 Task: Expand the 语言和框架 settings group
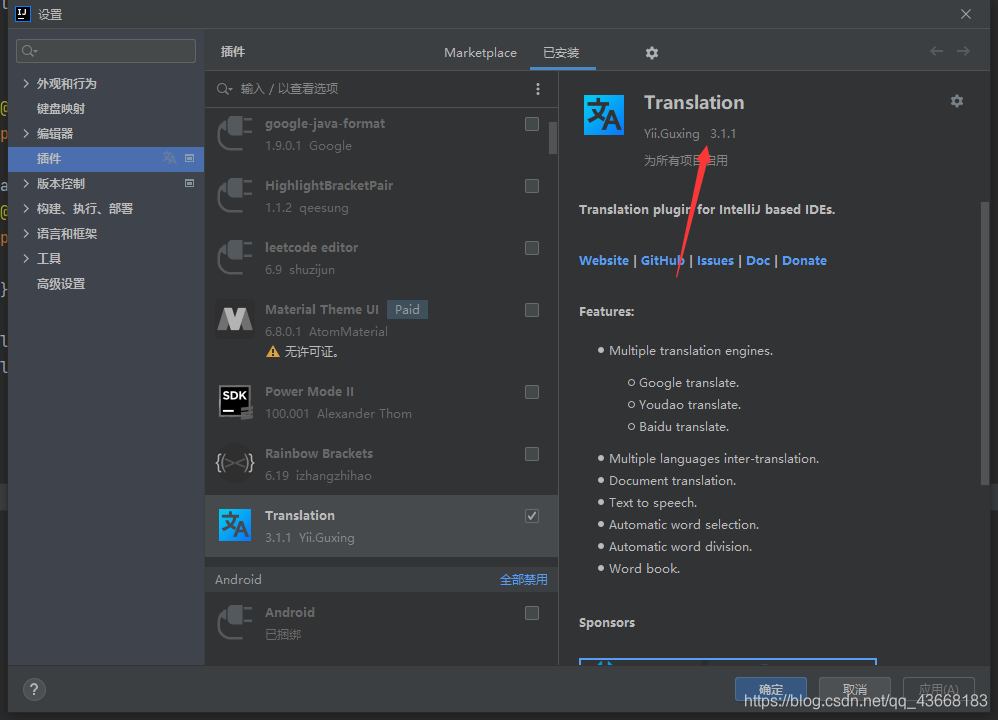pos(26,234)
